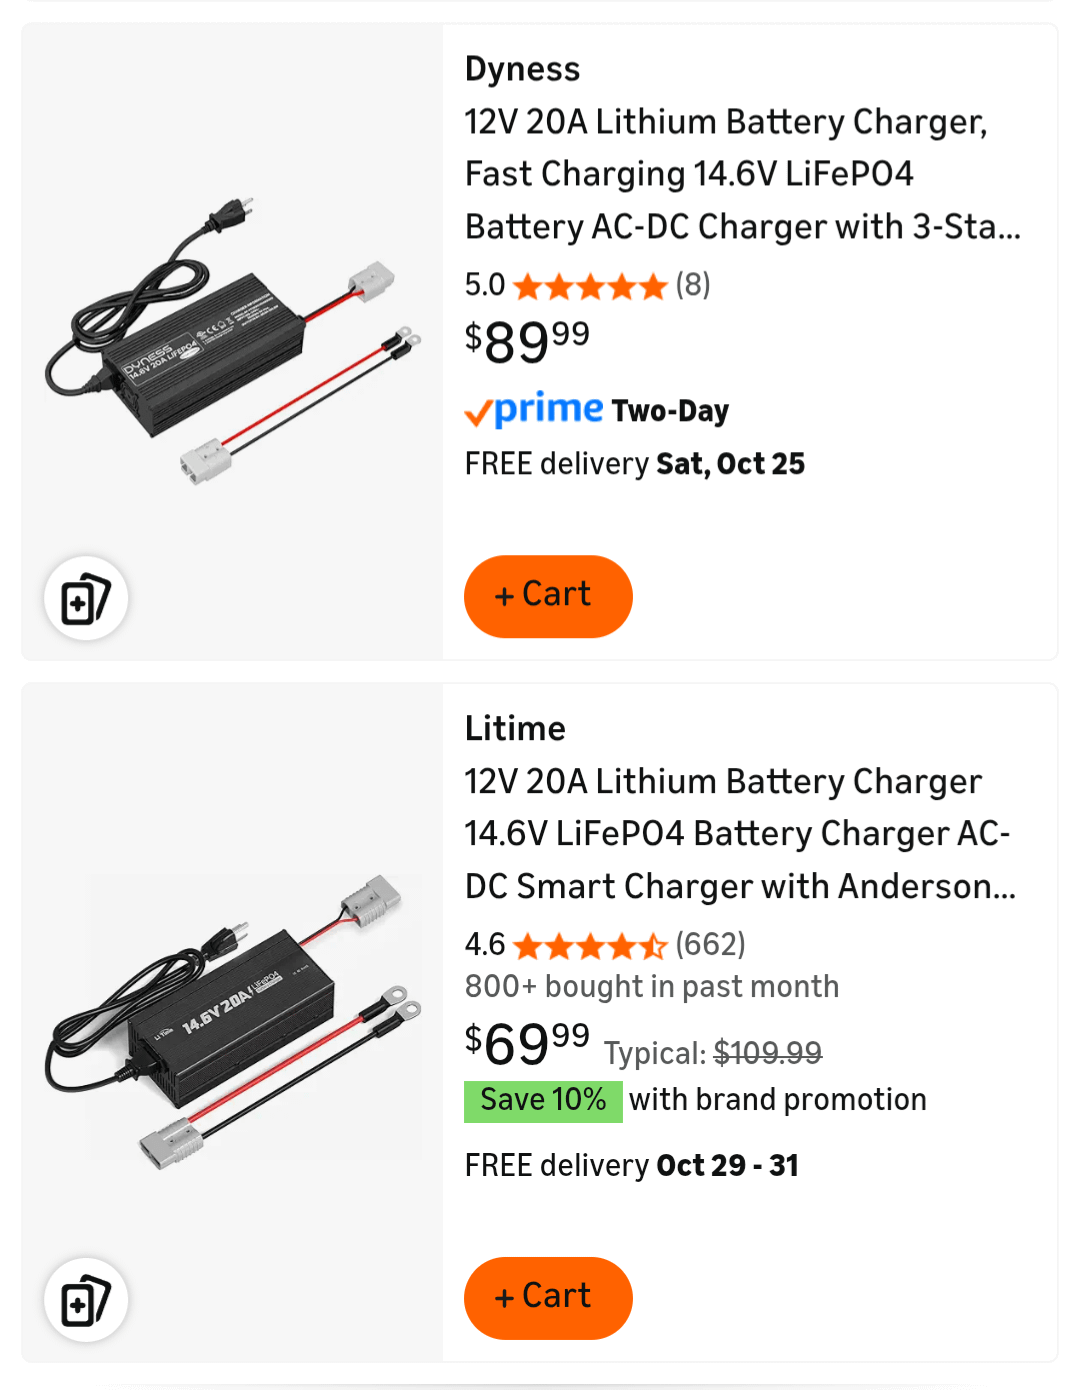The height and width of the screenshot is (1390, 1080).
Task: Add the Dyness charger to cart
Action: 548,596
